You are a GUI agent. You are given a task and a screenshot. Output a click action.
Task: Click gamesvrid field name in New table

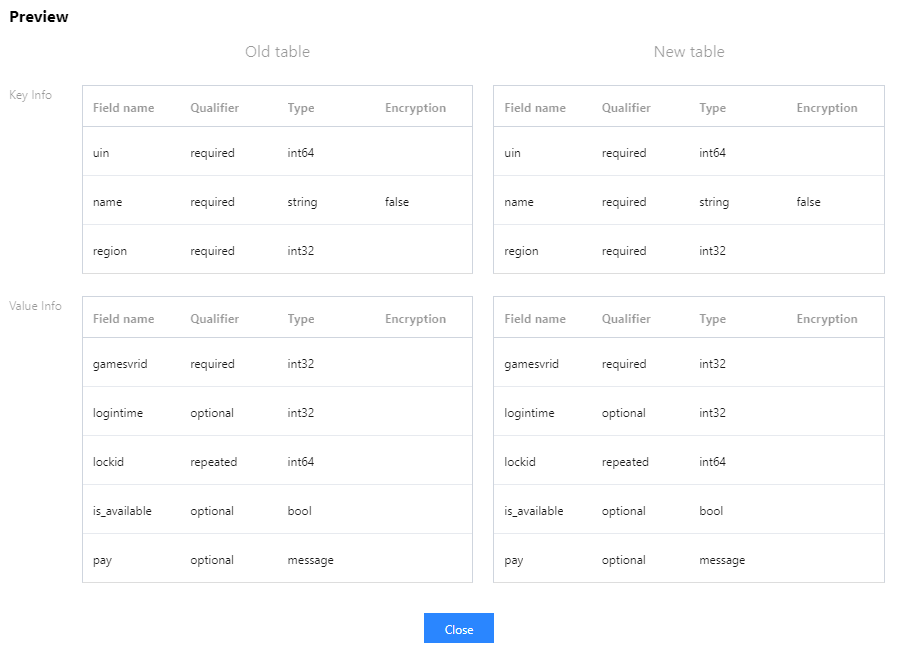point(531,364)
